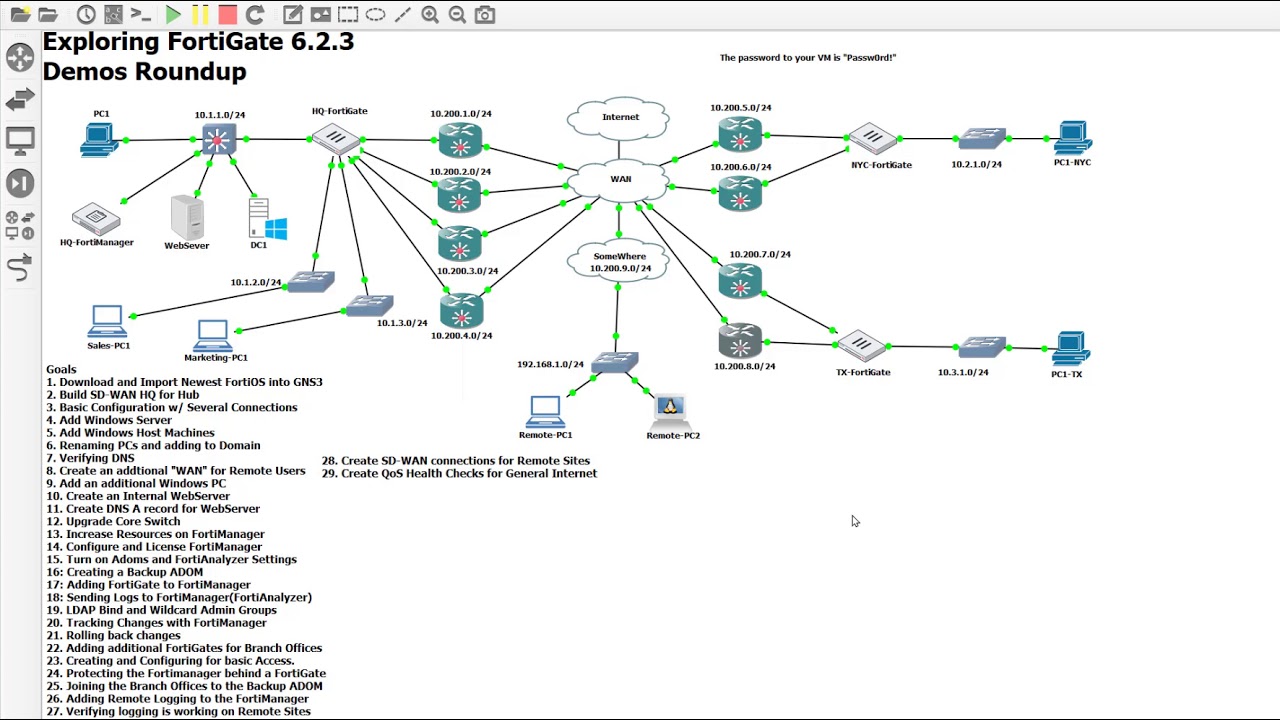Select the core switch 10.1.1.0/24 node
This screenshot has height=720, width=1280.
219,140
